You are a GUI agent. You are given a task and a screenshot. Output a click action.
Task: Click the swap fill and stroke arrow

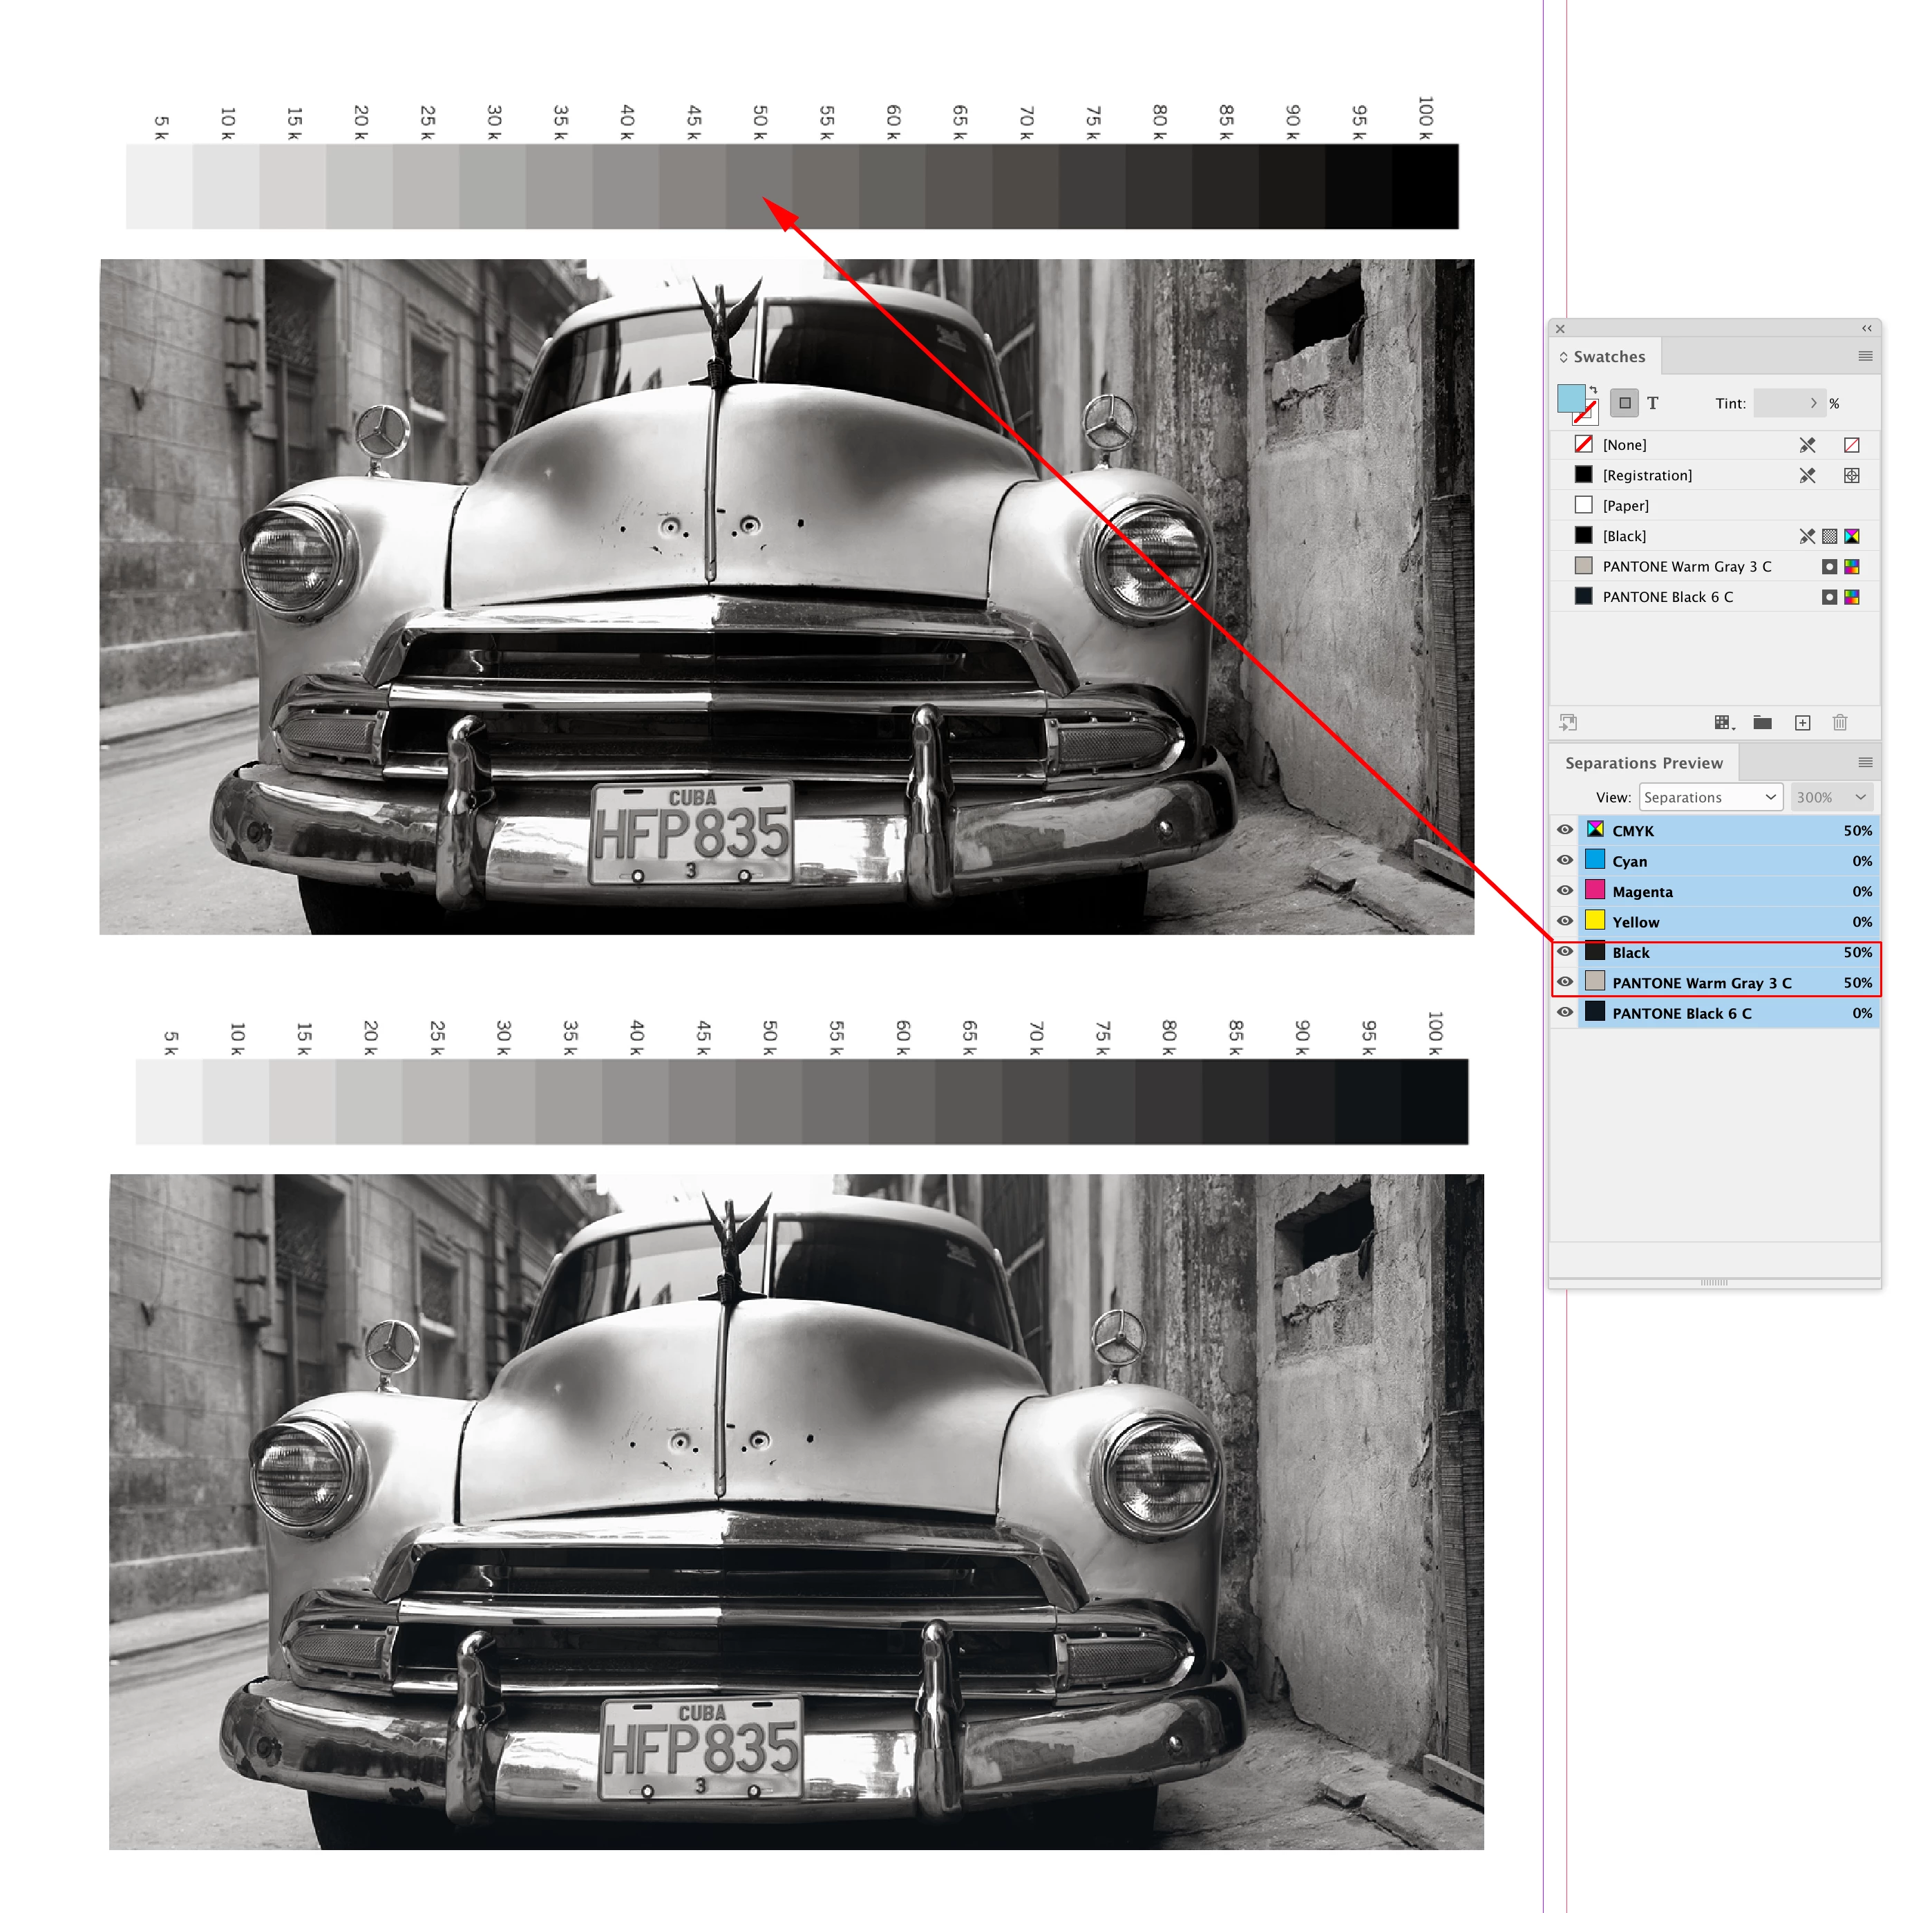click(1593, 390)
